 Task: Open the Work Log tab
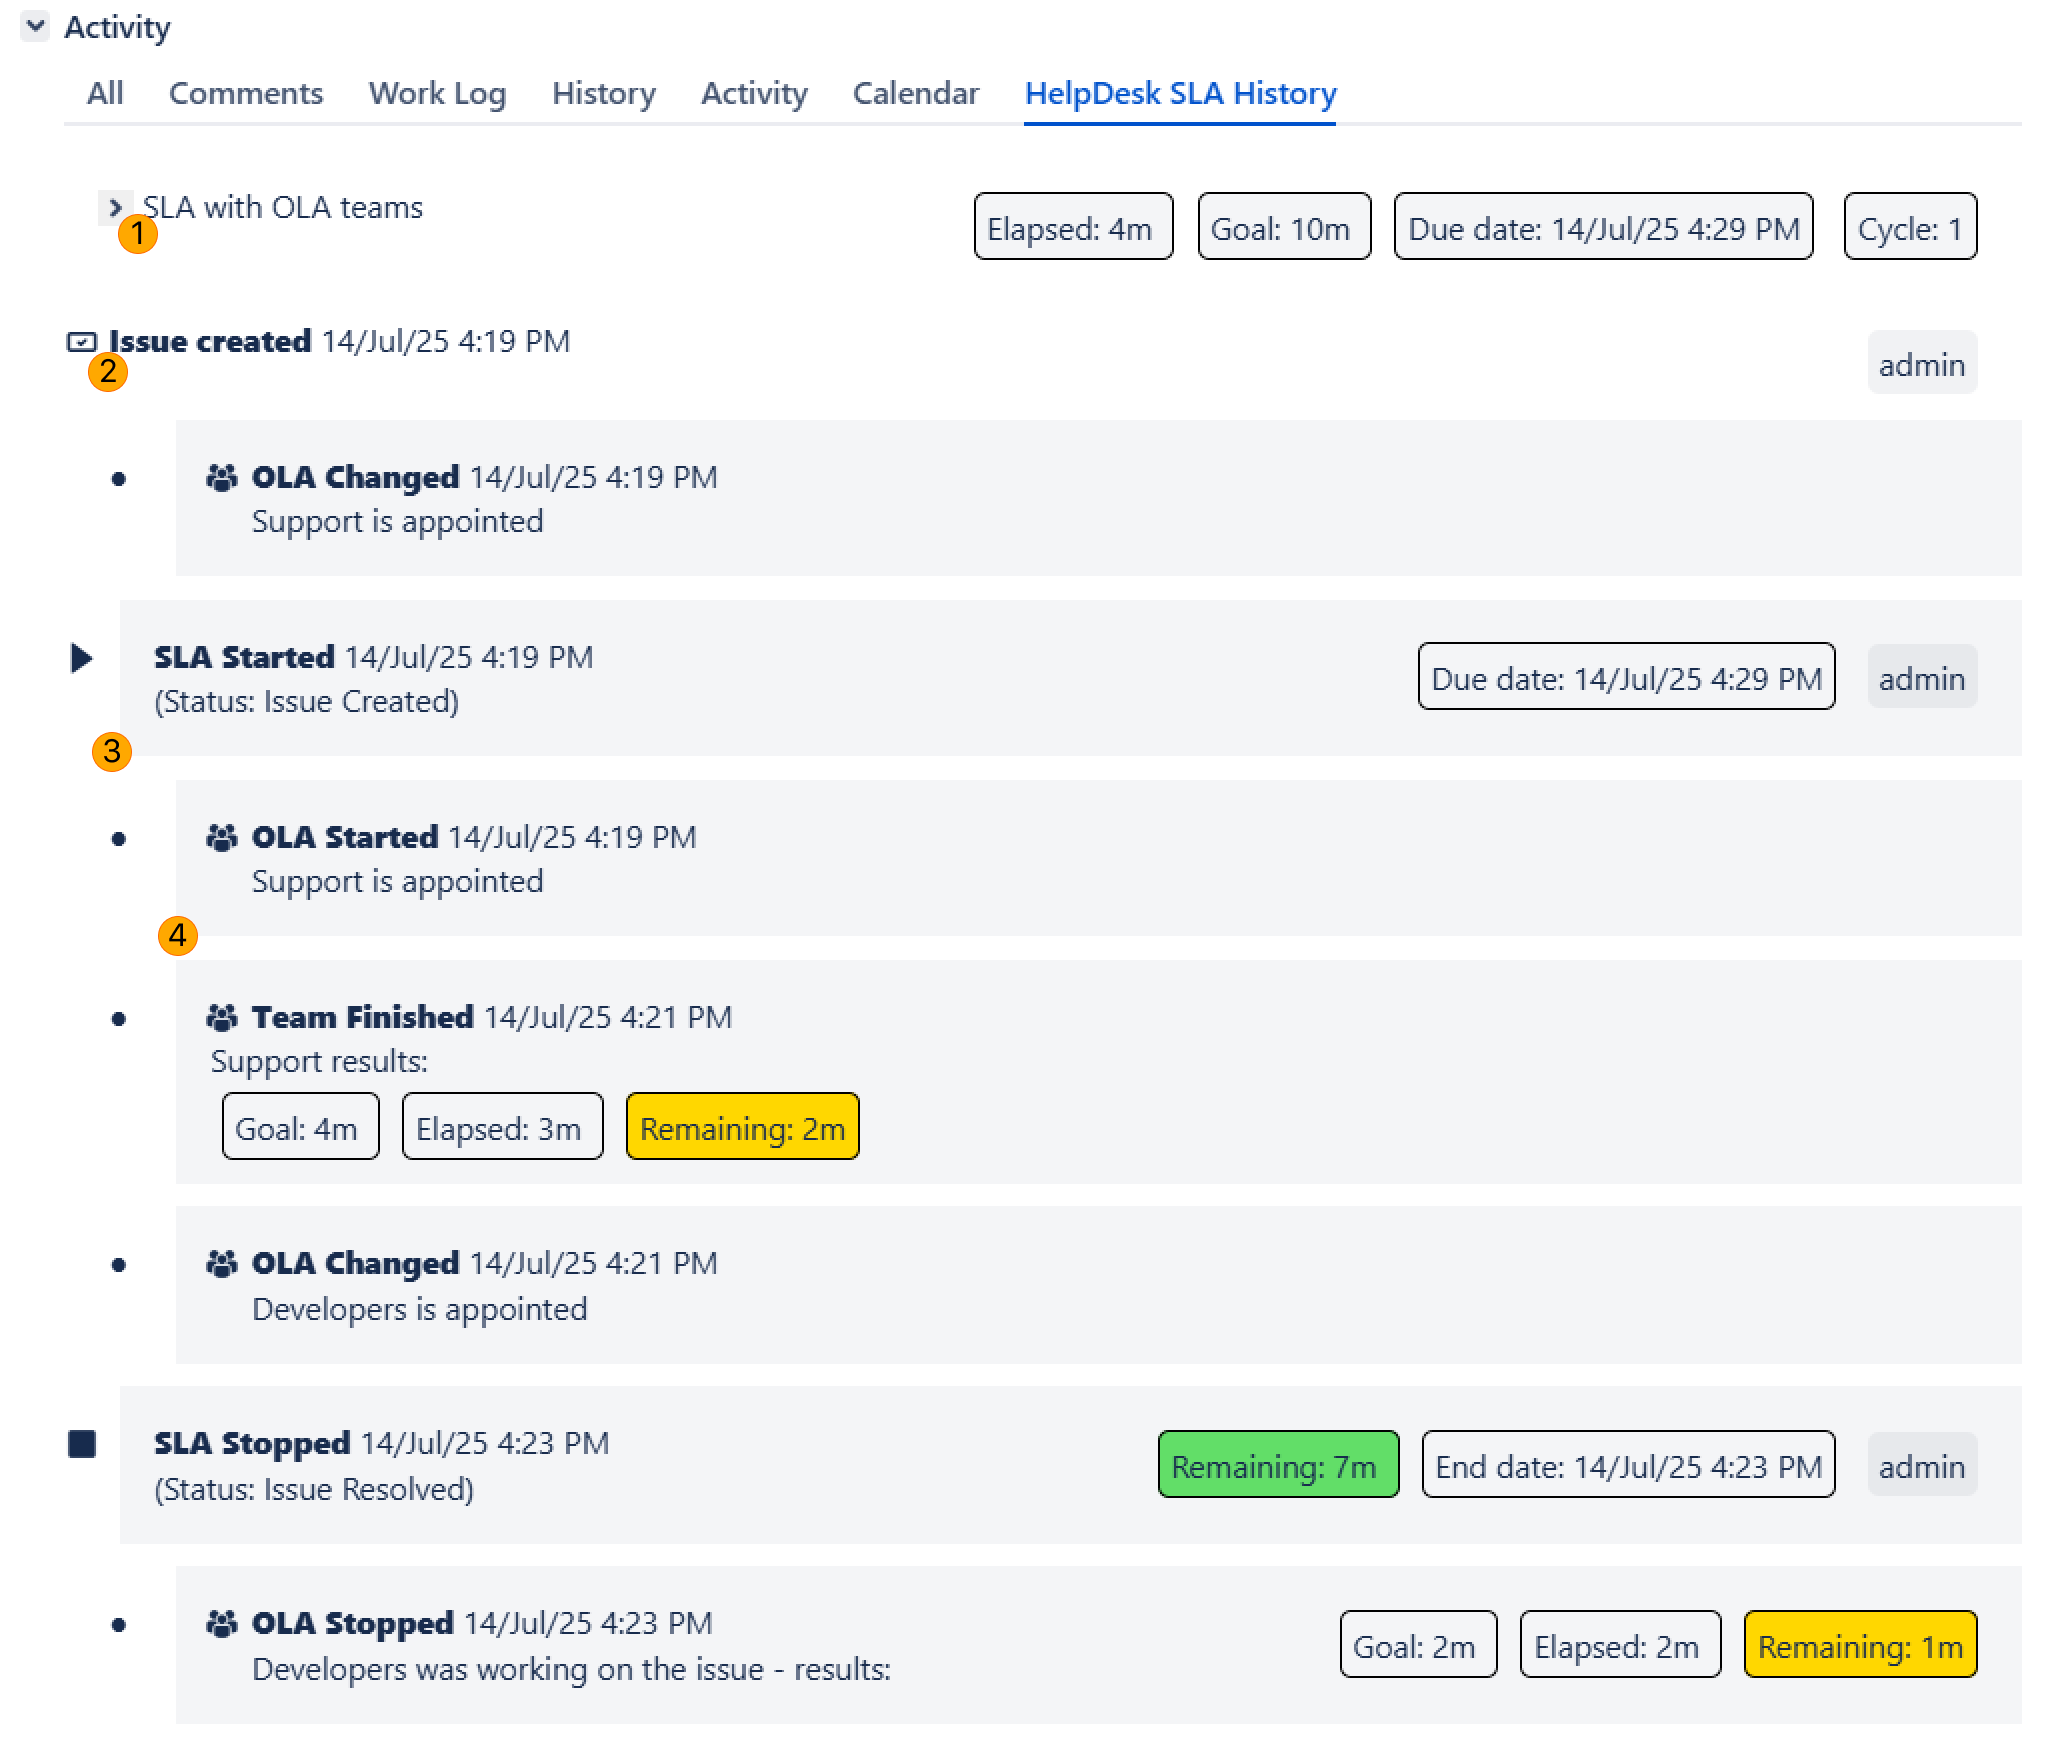pos(437,94)
